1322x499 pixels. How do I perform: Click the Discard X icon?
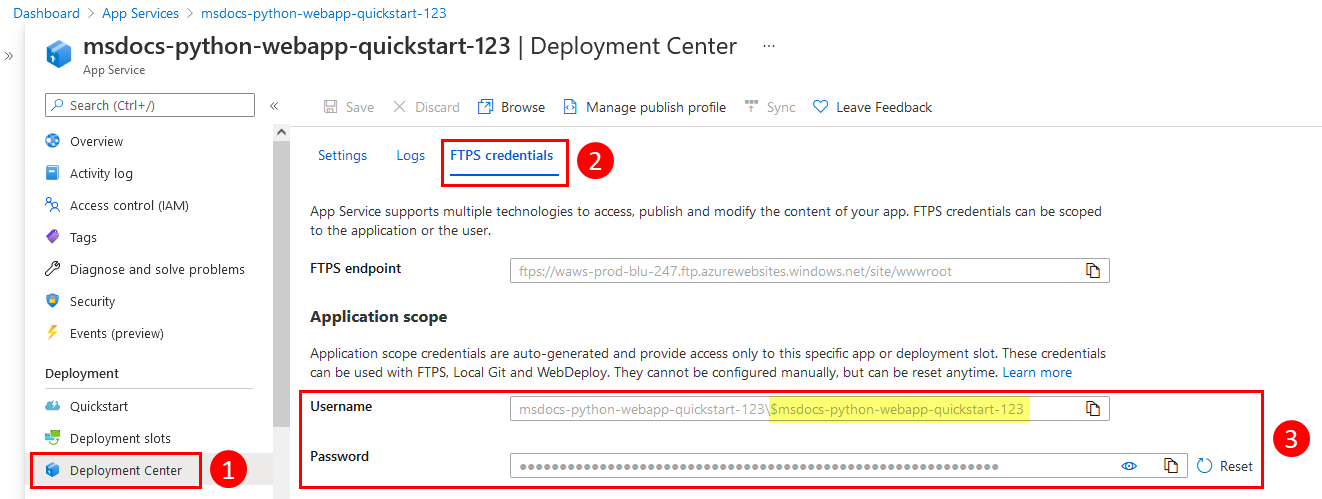(x=400, y=107)
